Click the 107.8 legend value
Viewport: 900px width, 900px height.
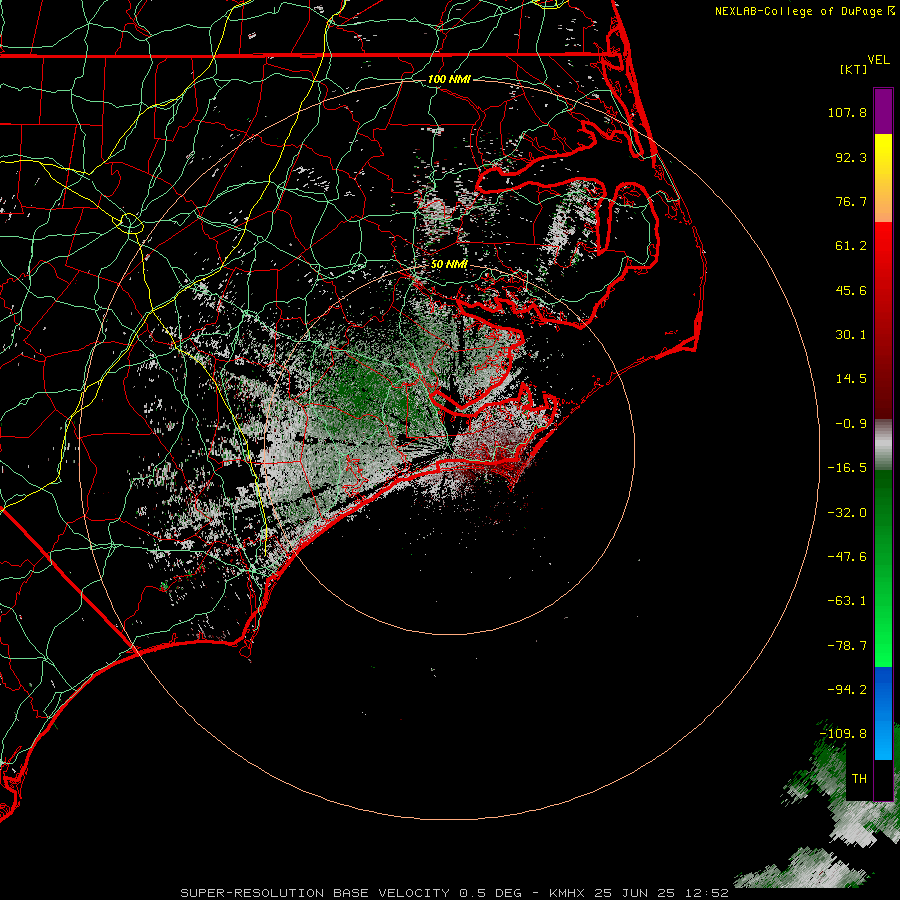click(x=847, y=112)
